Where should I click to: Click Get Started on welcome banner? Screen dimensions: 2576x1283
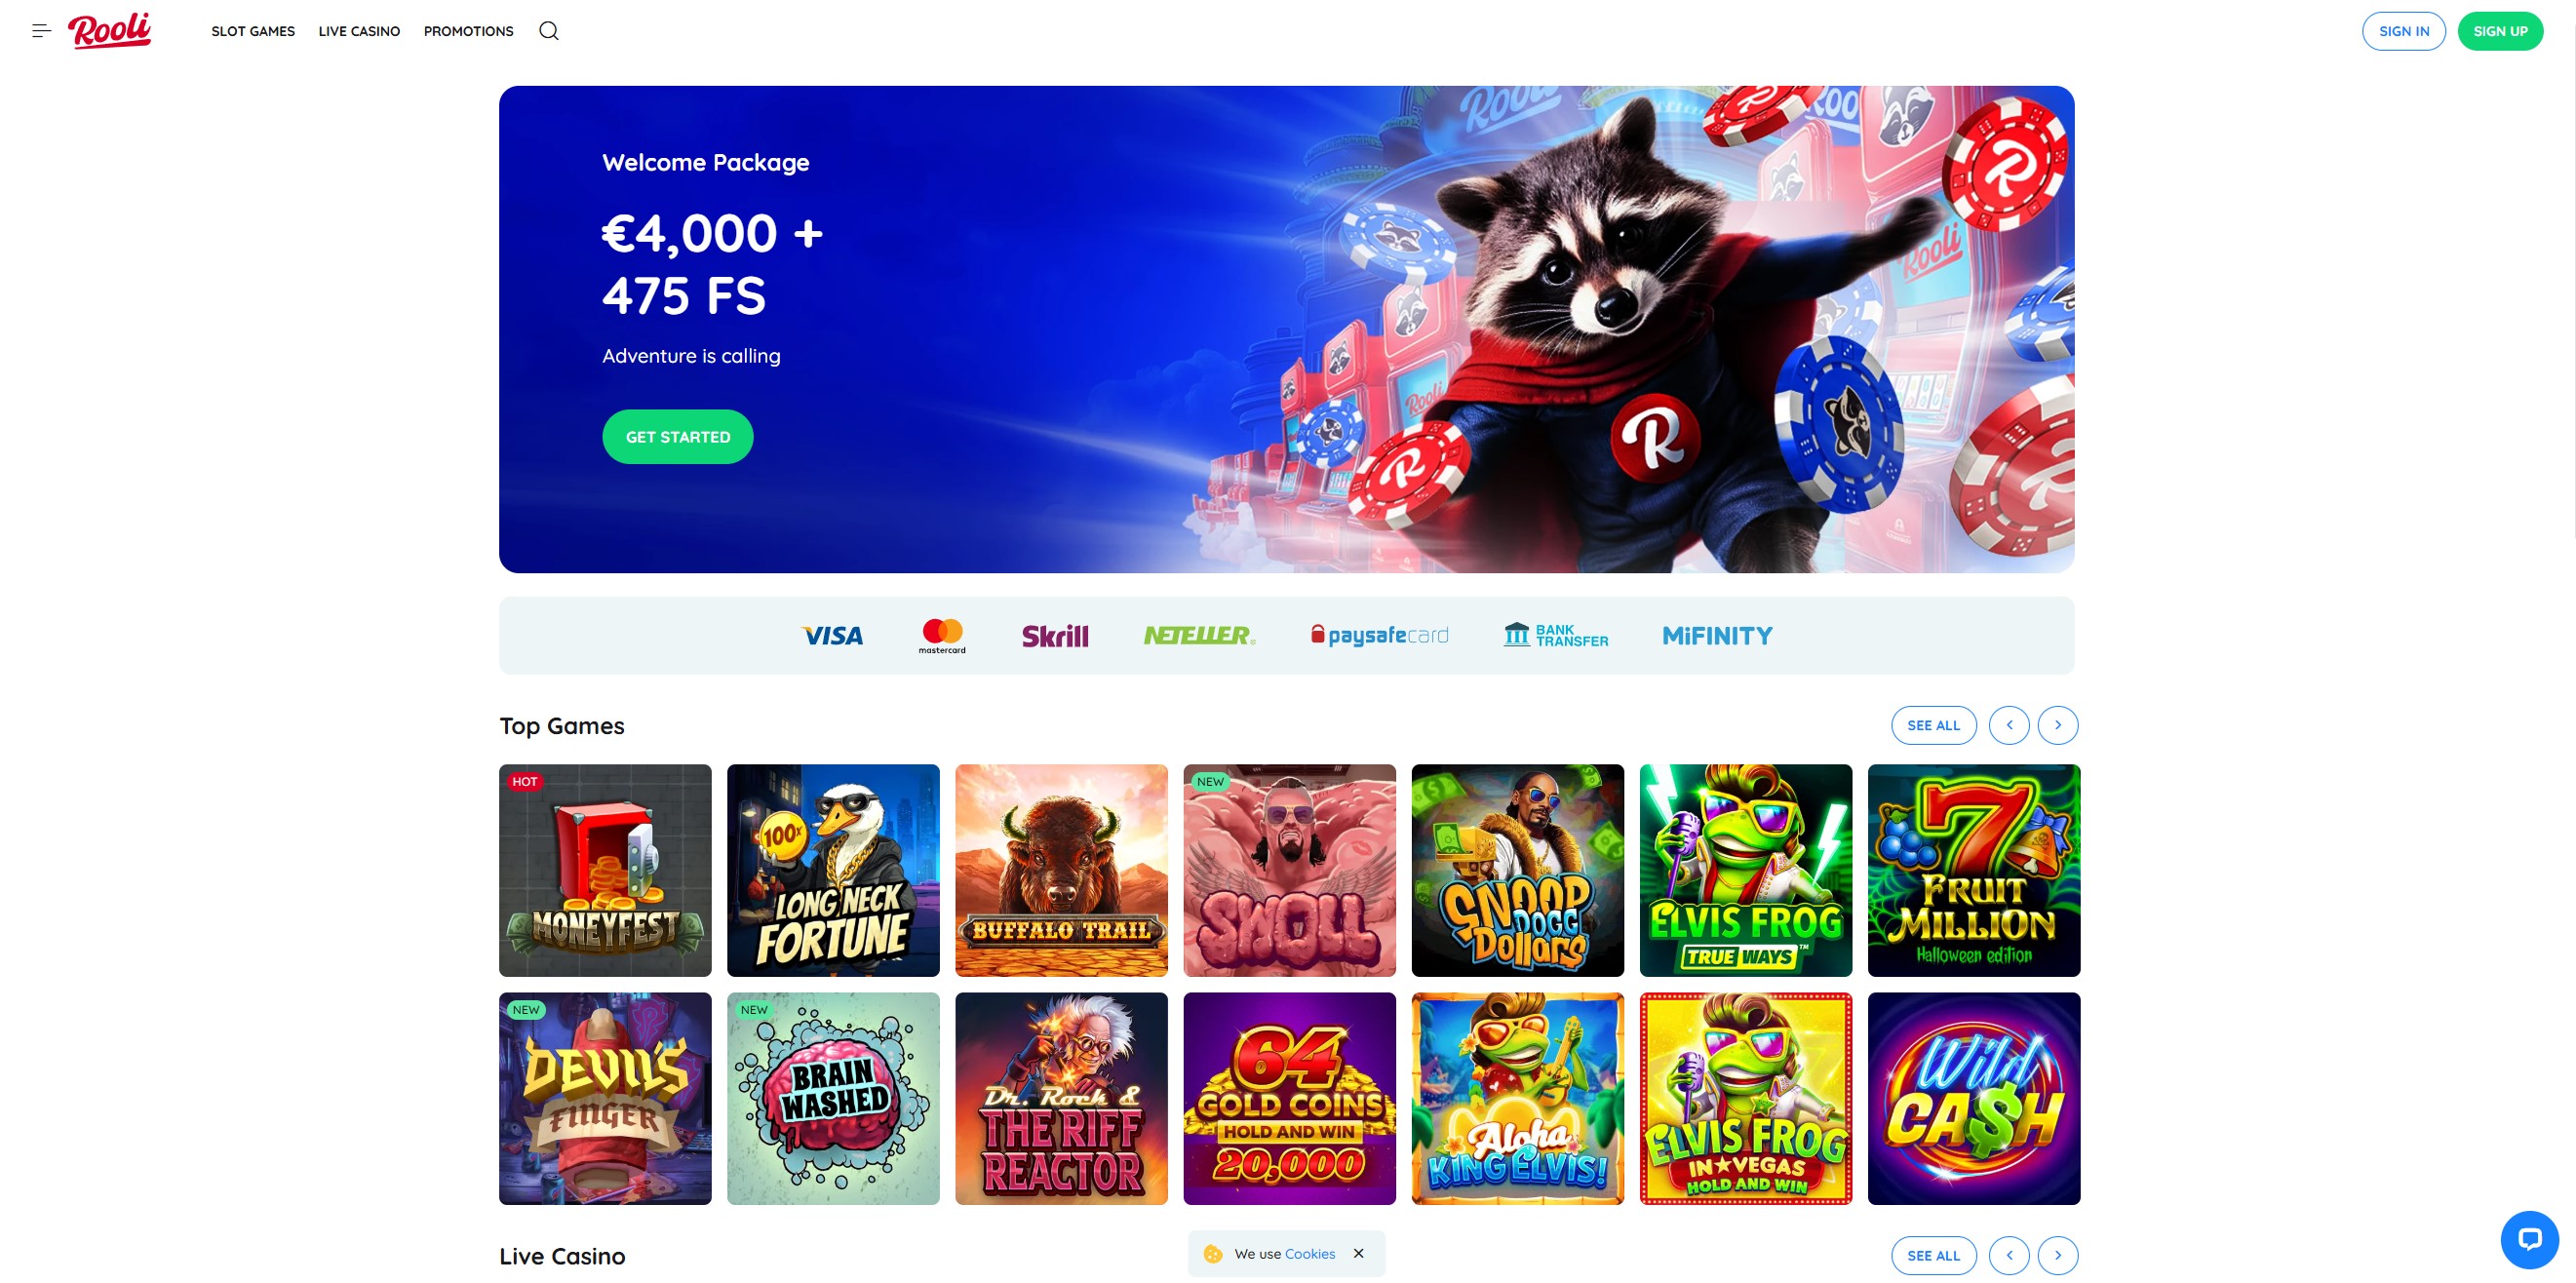point(678,437)
